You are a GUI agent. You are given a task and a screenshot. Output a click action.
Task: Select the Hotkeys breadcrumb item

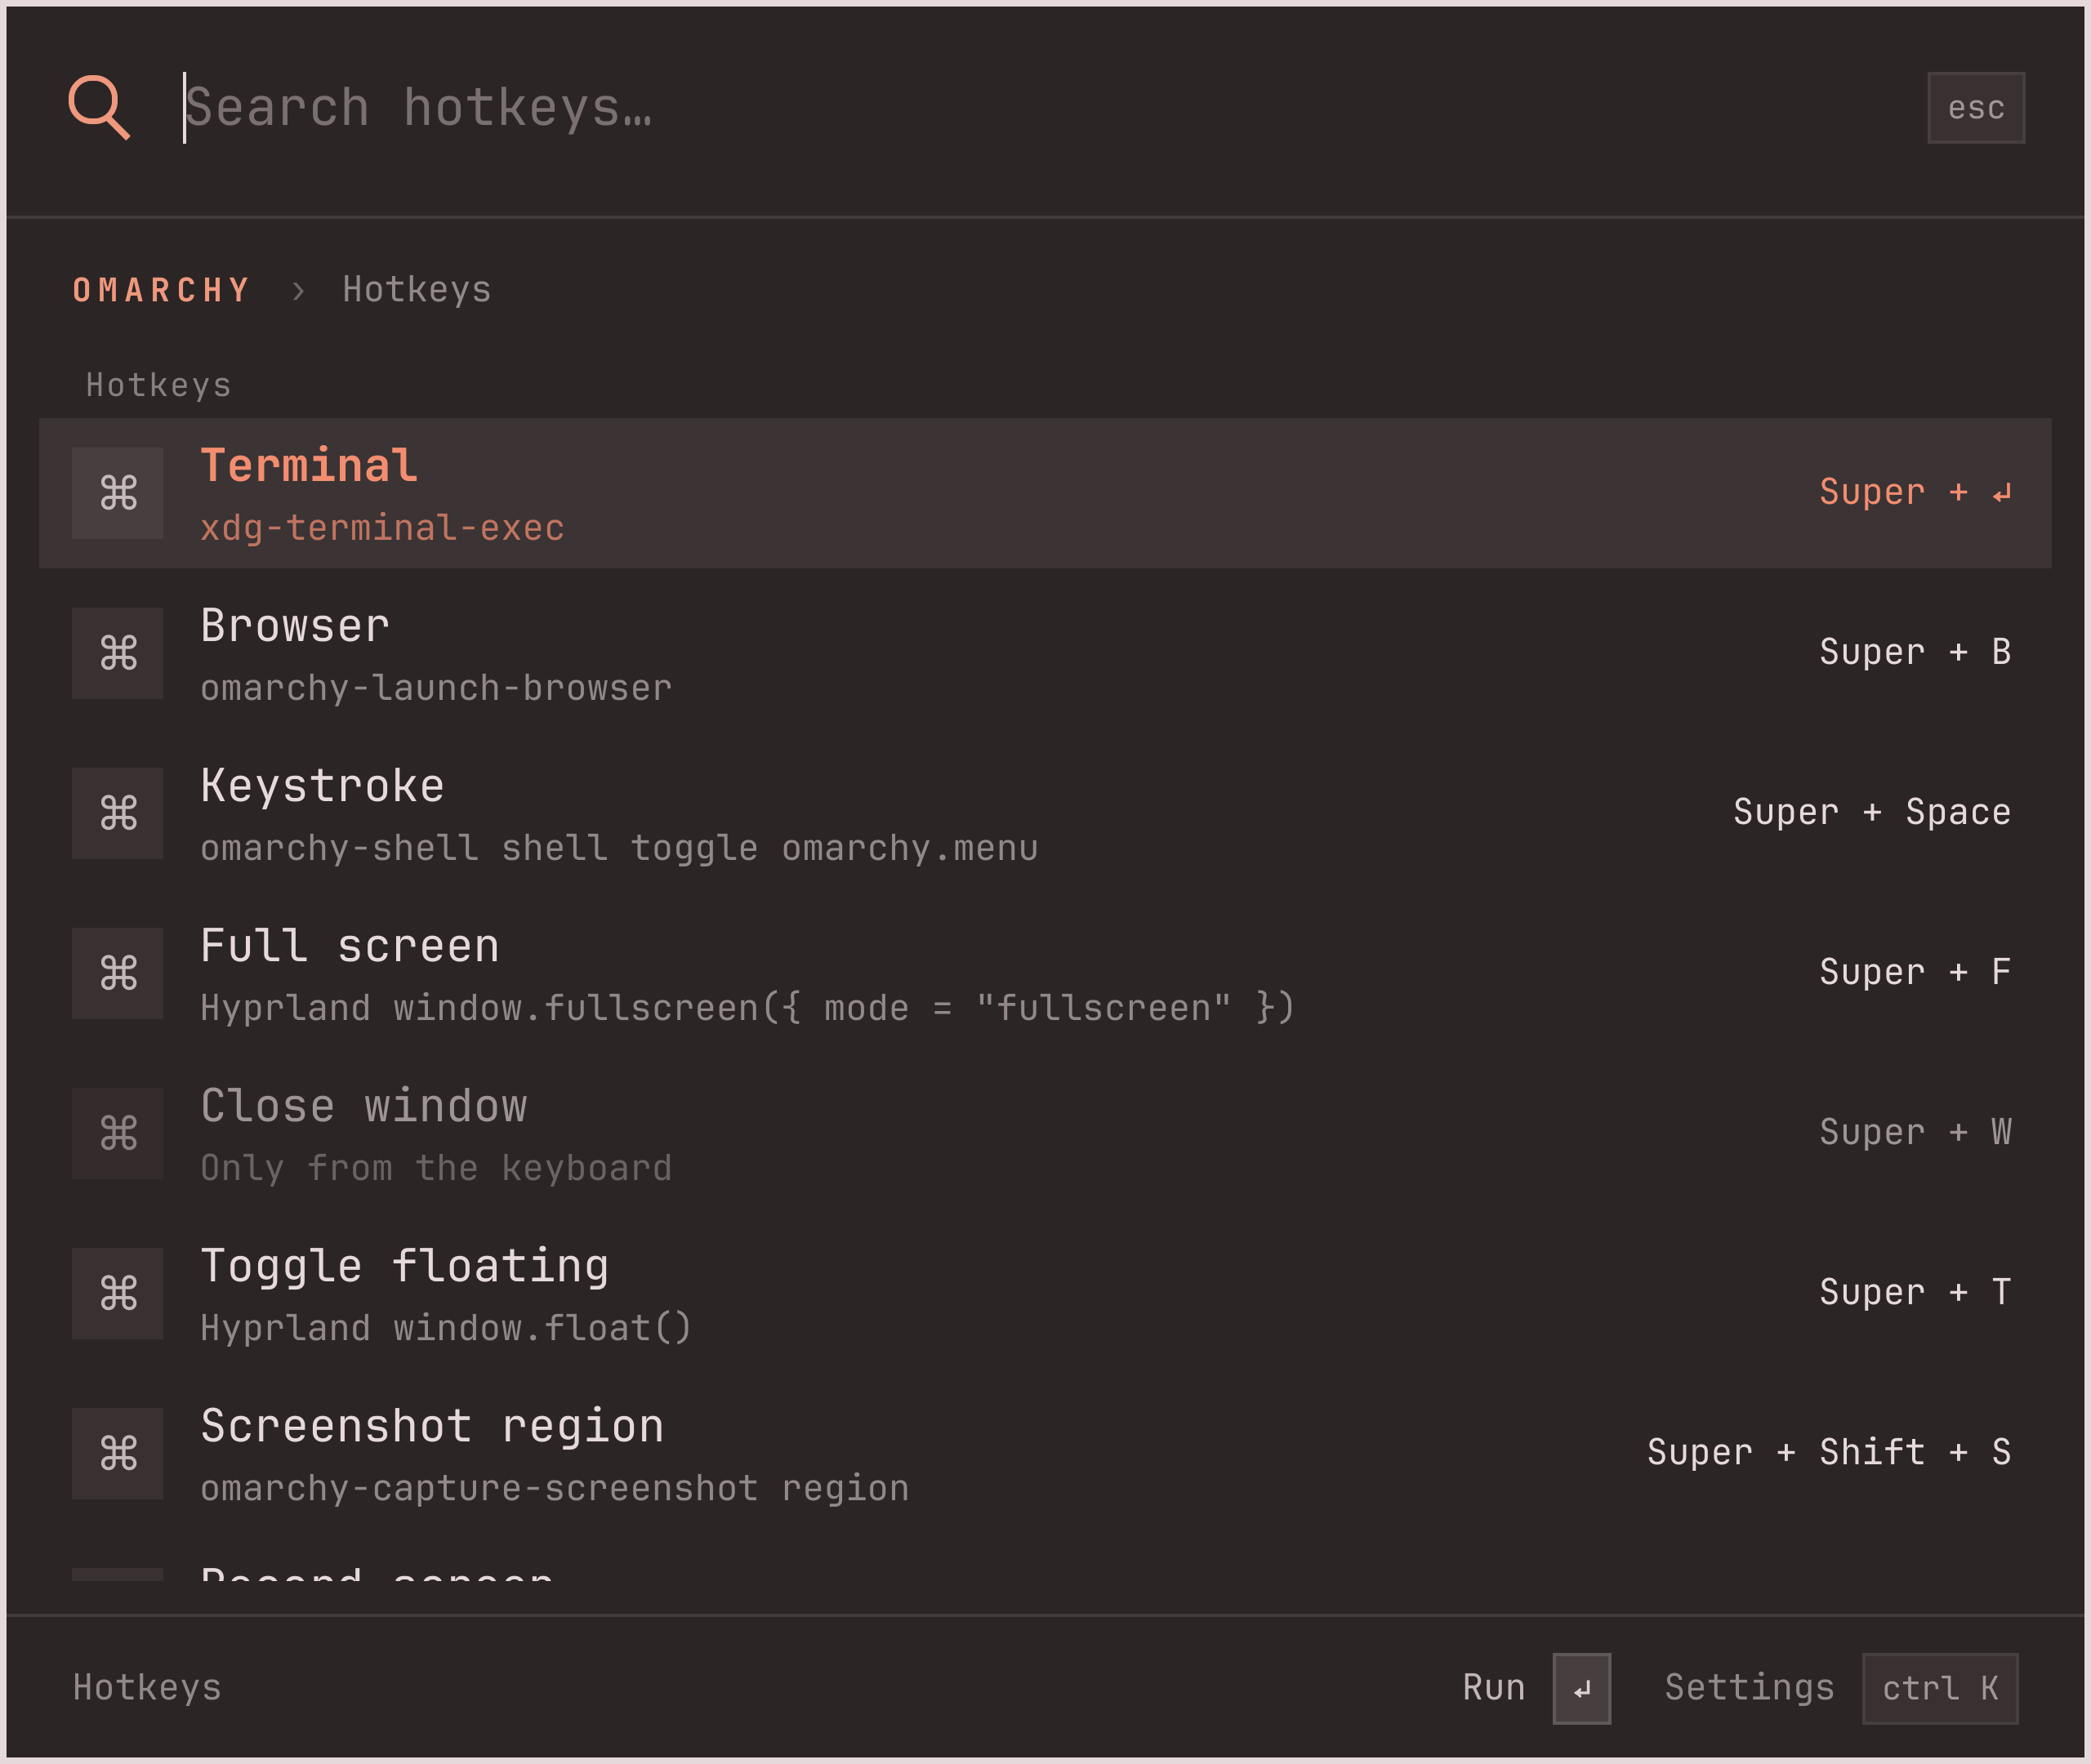(x=417, y=290)
